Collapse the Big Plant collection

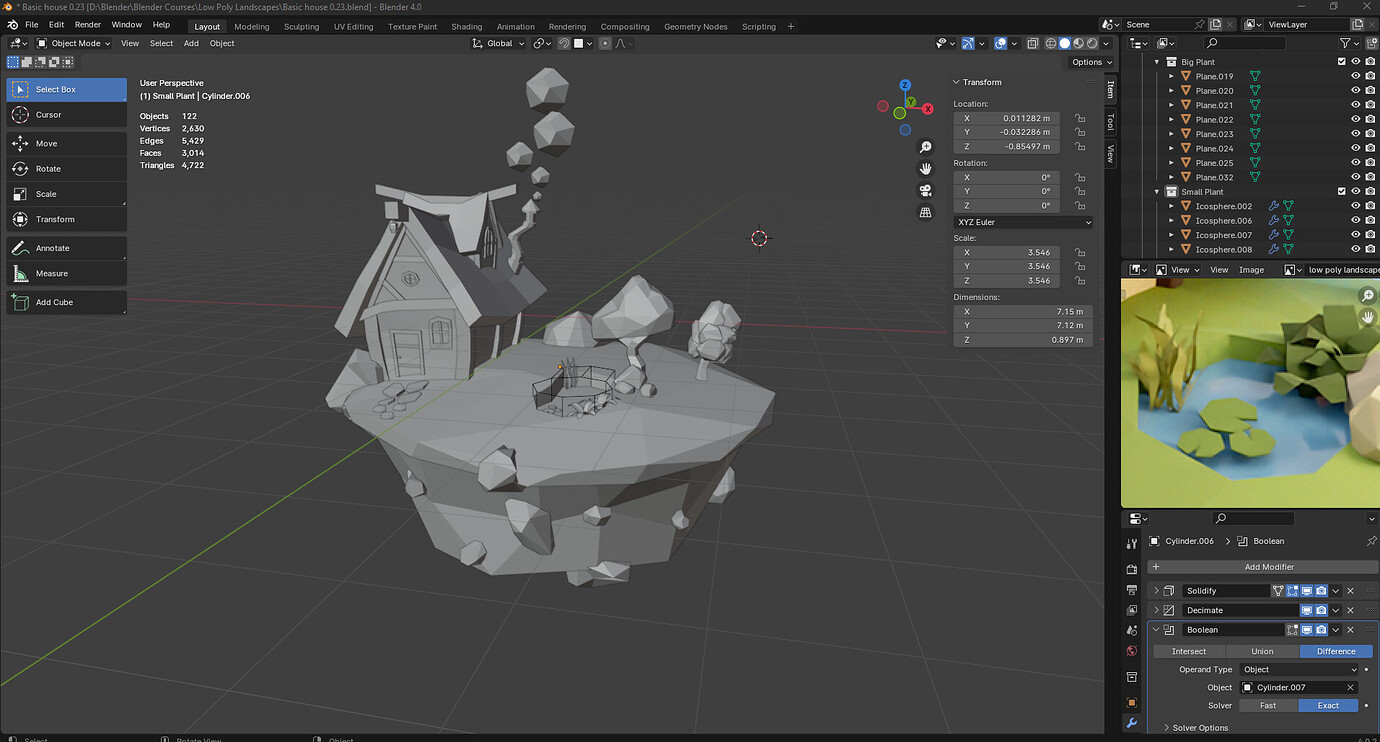pyautogui.click(x=1158, y=62)
